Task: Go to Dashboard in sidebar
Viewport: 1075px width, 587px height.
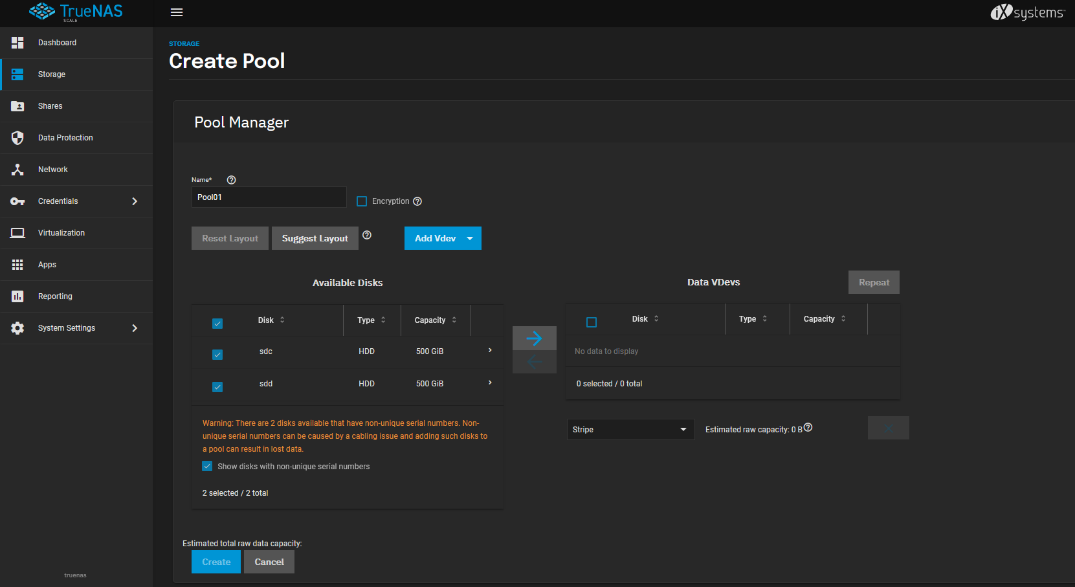Action: tap(58, 43)
